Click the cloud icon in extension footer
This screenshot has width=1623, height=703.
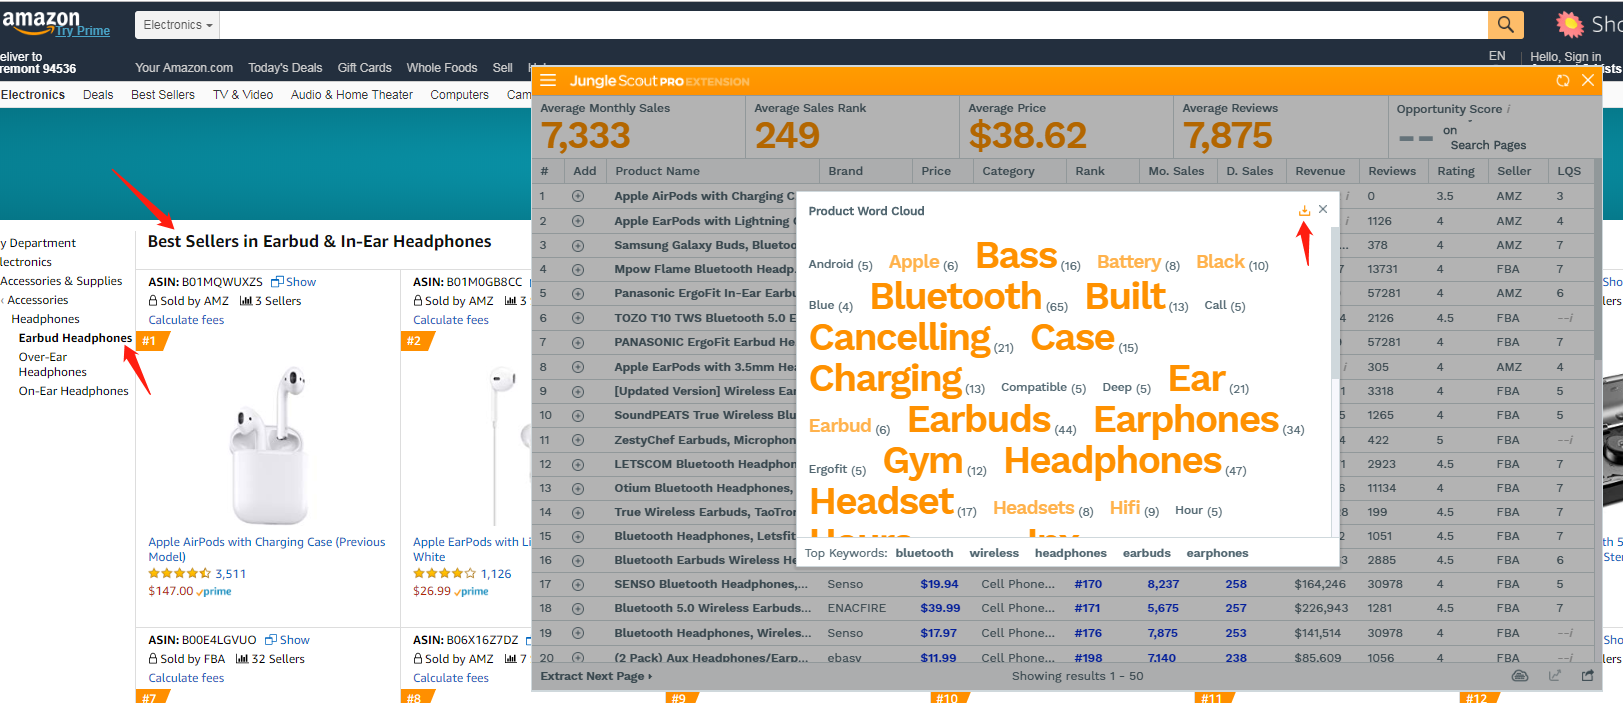(1520, 676)
